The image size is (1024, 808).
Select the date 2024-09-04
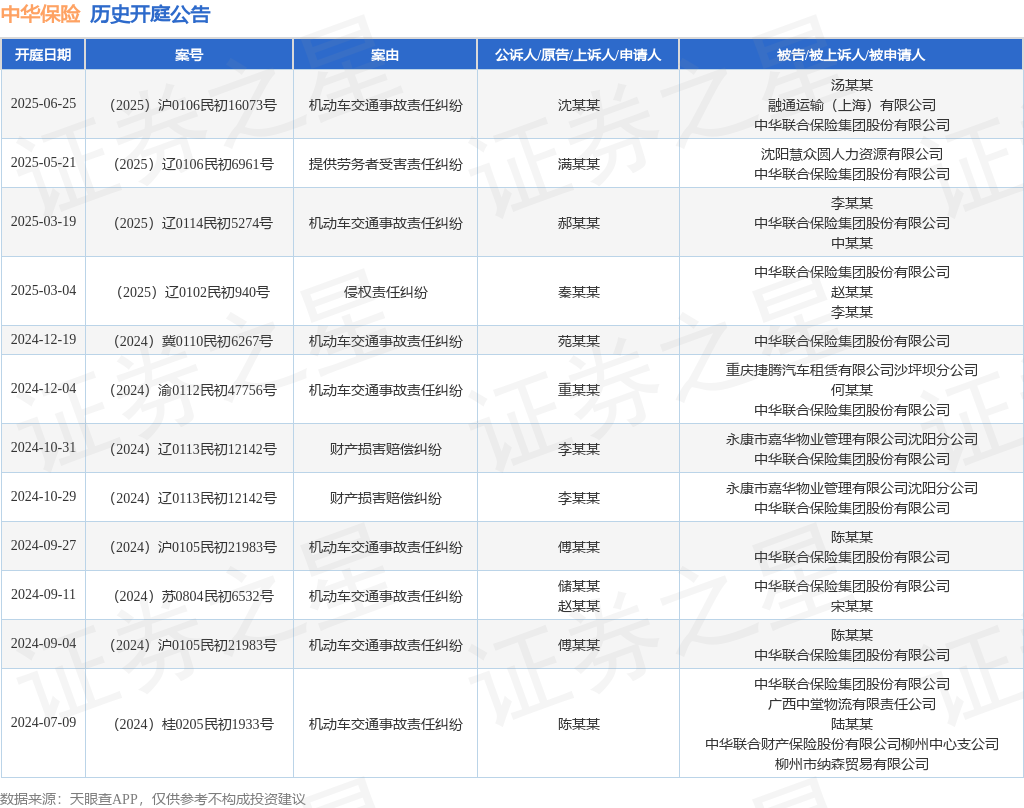[43, 643]
